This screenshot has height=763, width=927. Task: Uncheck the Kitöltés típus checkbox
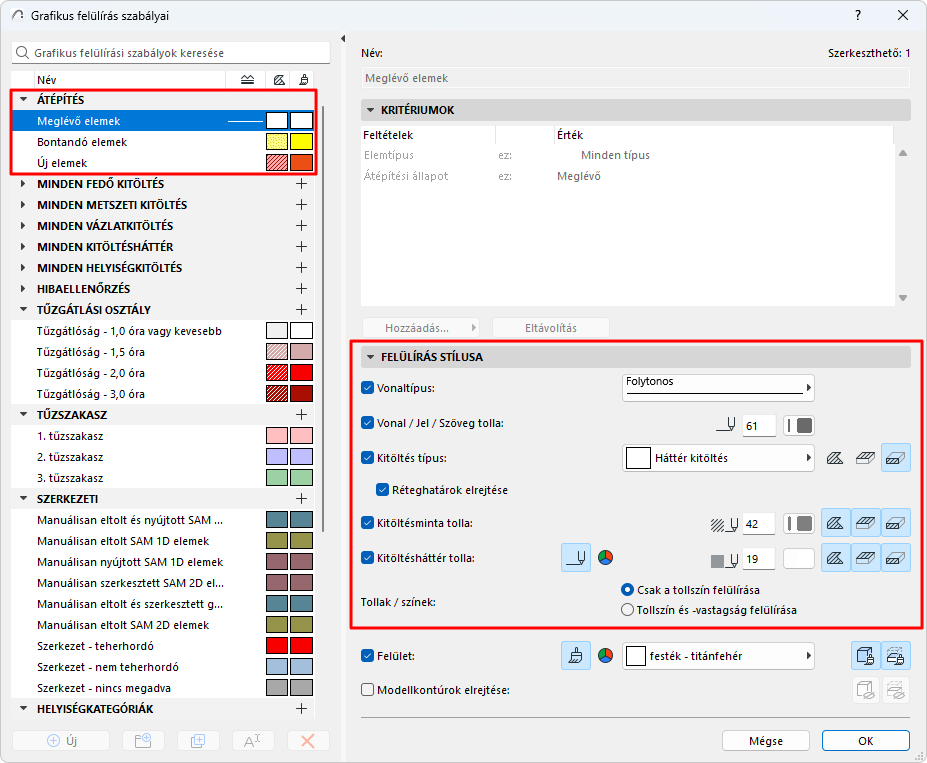pos(367,457)
